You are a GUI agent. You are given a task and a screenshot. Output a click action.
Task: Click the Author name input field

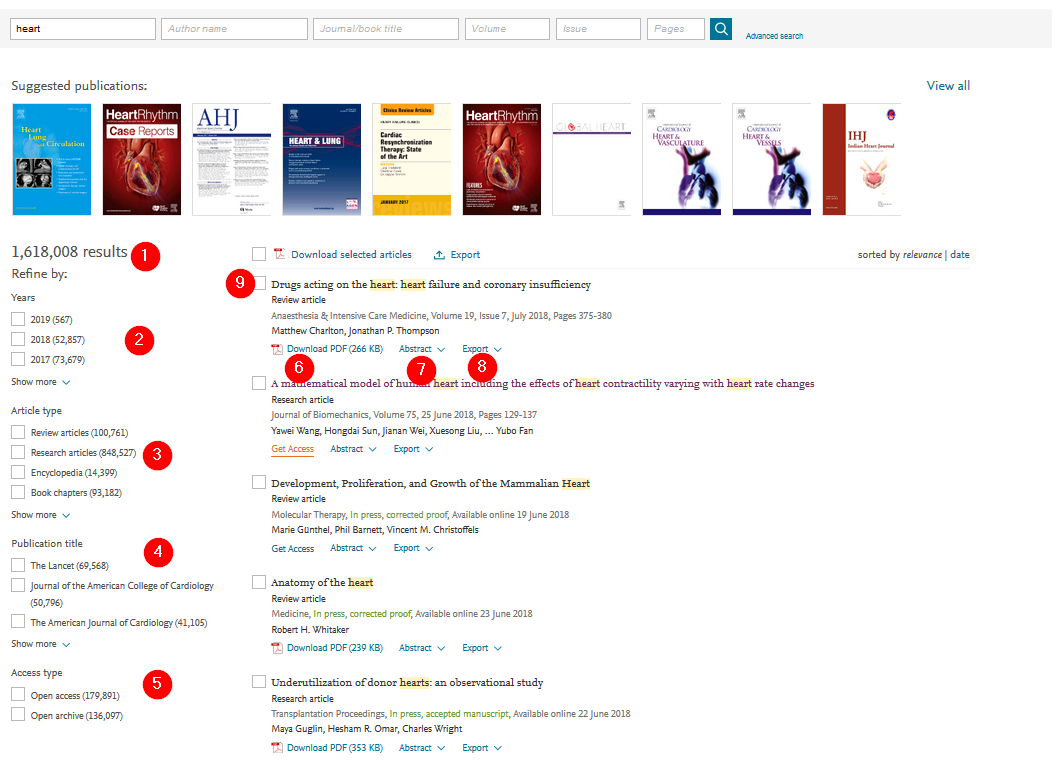233,29
